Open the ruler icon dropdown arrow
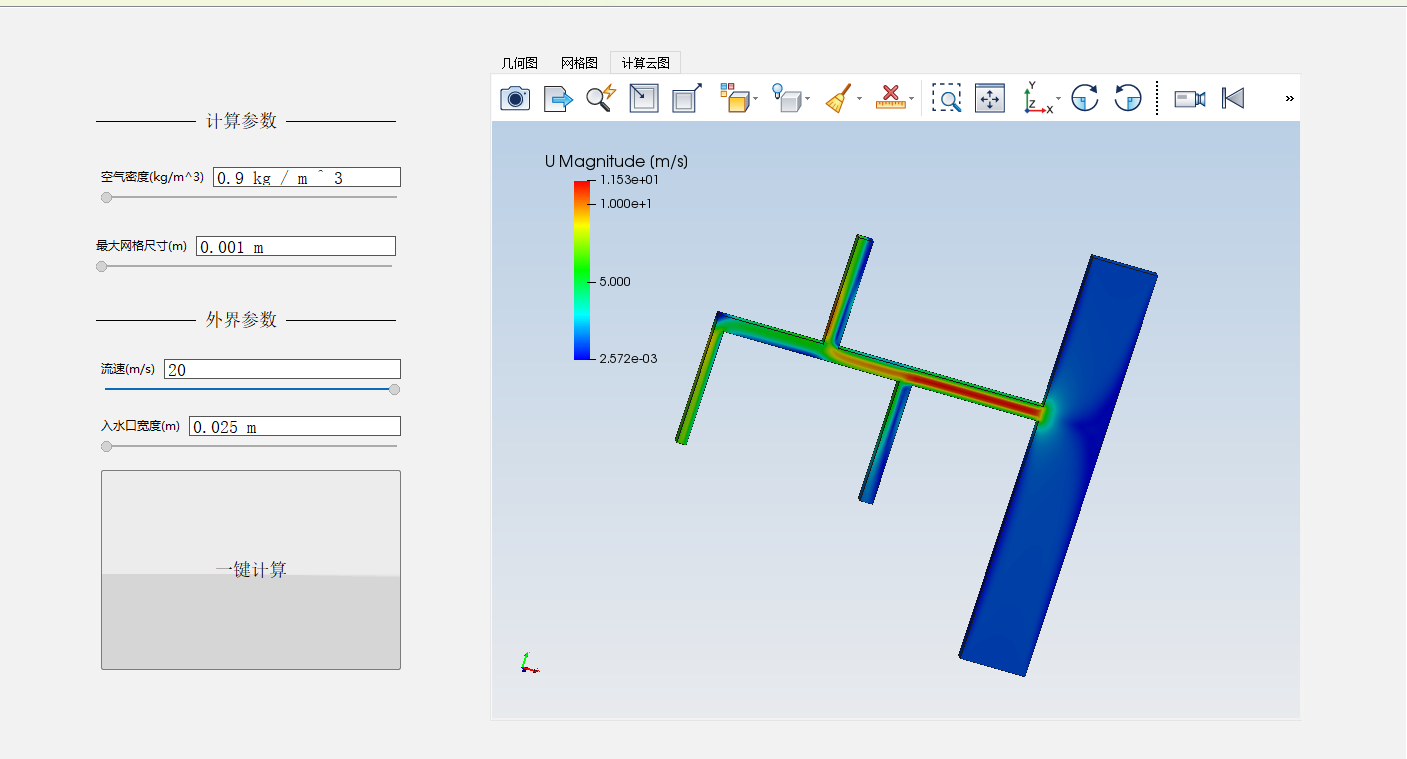This screenshot has height=759, width=1407. point(912,99)
